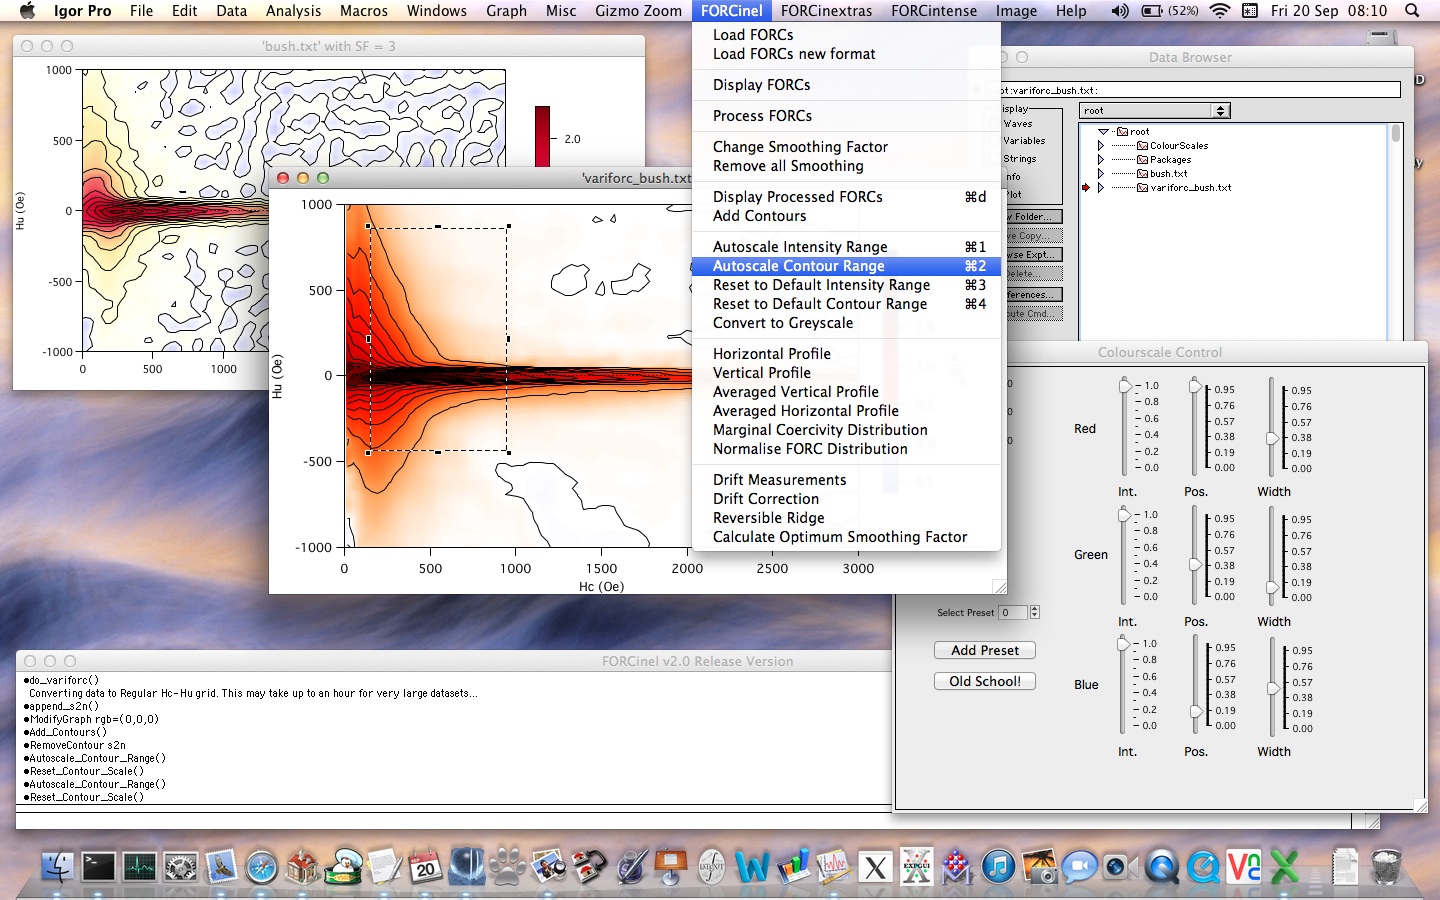The image size is (1440, 900).
Task: Collapse the root data folder
Action: pos(1103,132)
